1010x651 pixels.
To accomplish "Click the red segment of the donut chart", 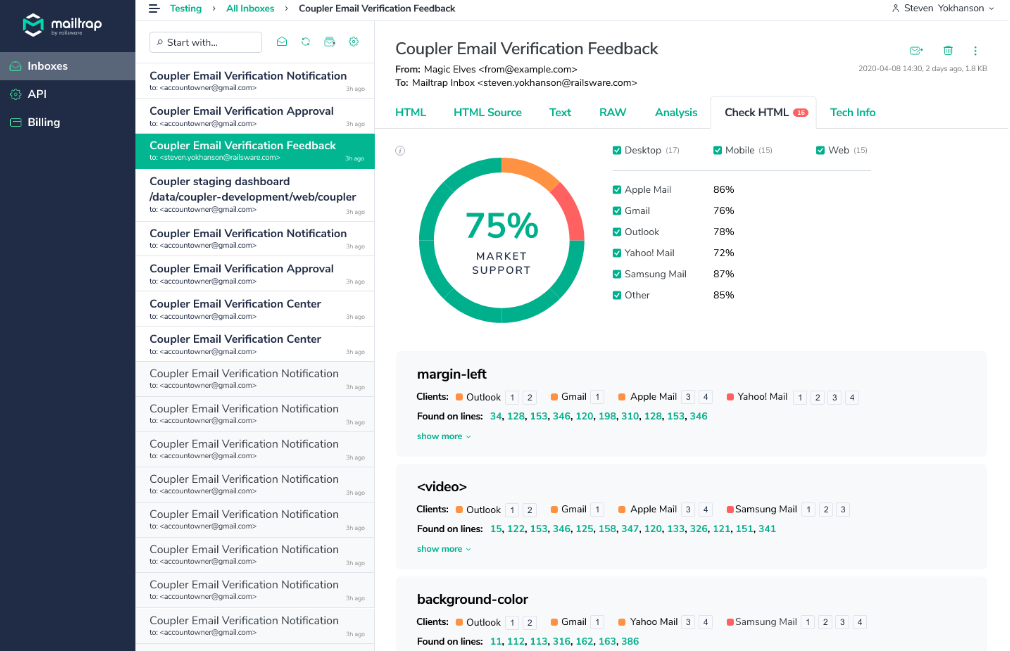I will click(569, 213).
